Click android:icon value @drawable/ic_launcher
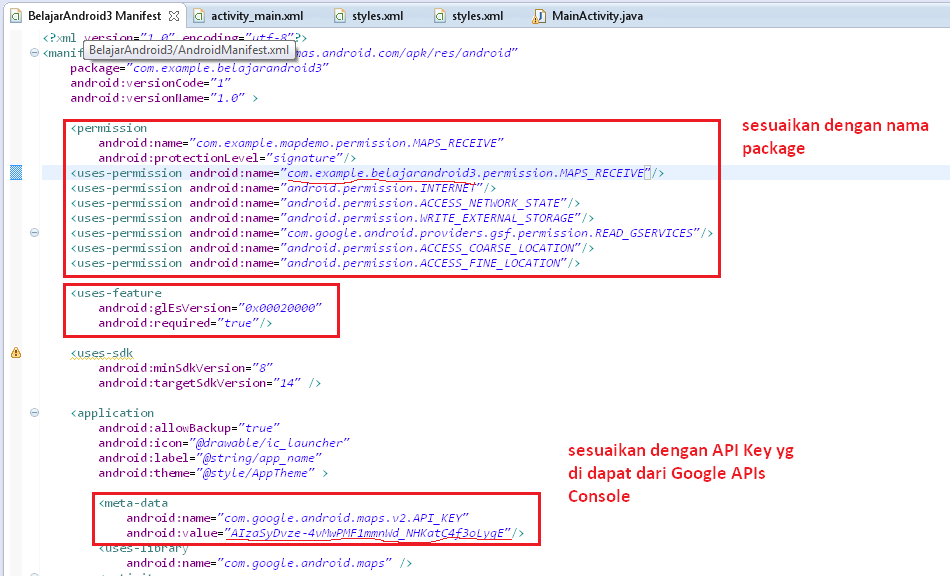The height and width of the screenshot is (576, 950). point(270,443)
